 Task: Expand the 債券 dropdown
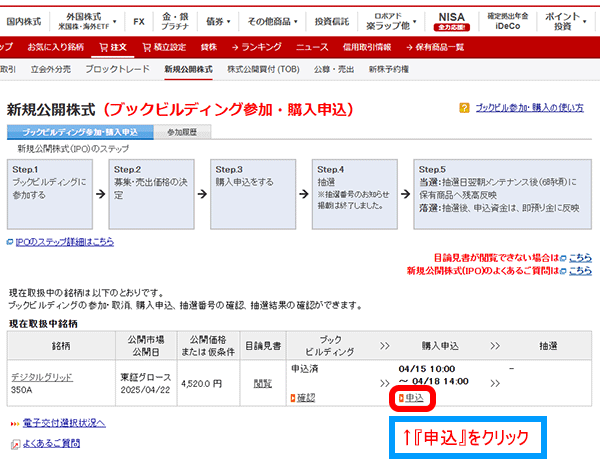click(218, 21)
